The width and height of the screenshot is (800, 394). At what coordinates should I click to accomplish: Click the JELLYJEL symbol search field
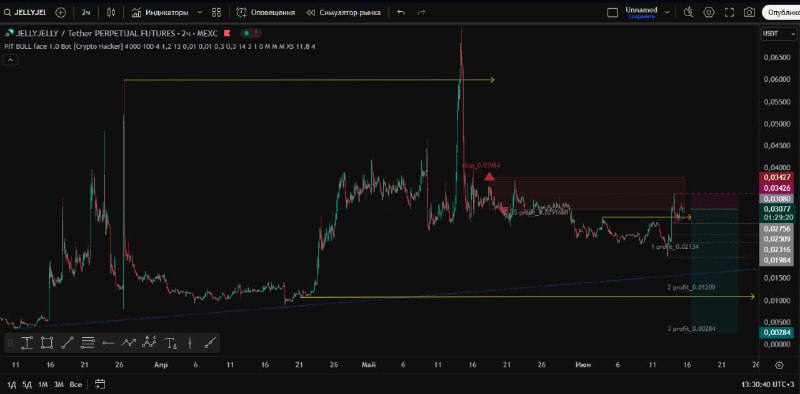[24, 13]
